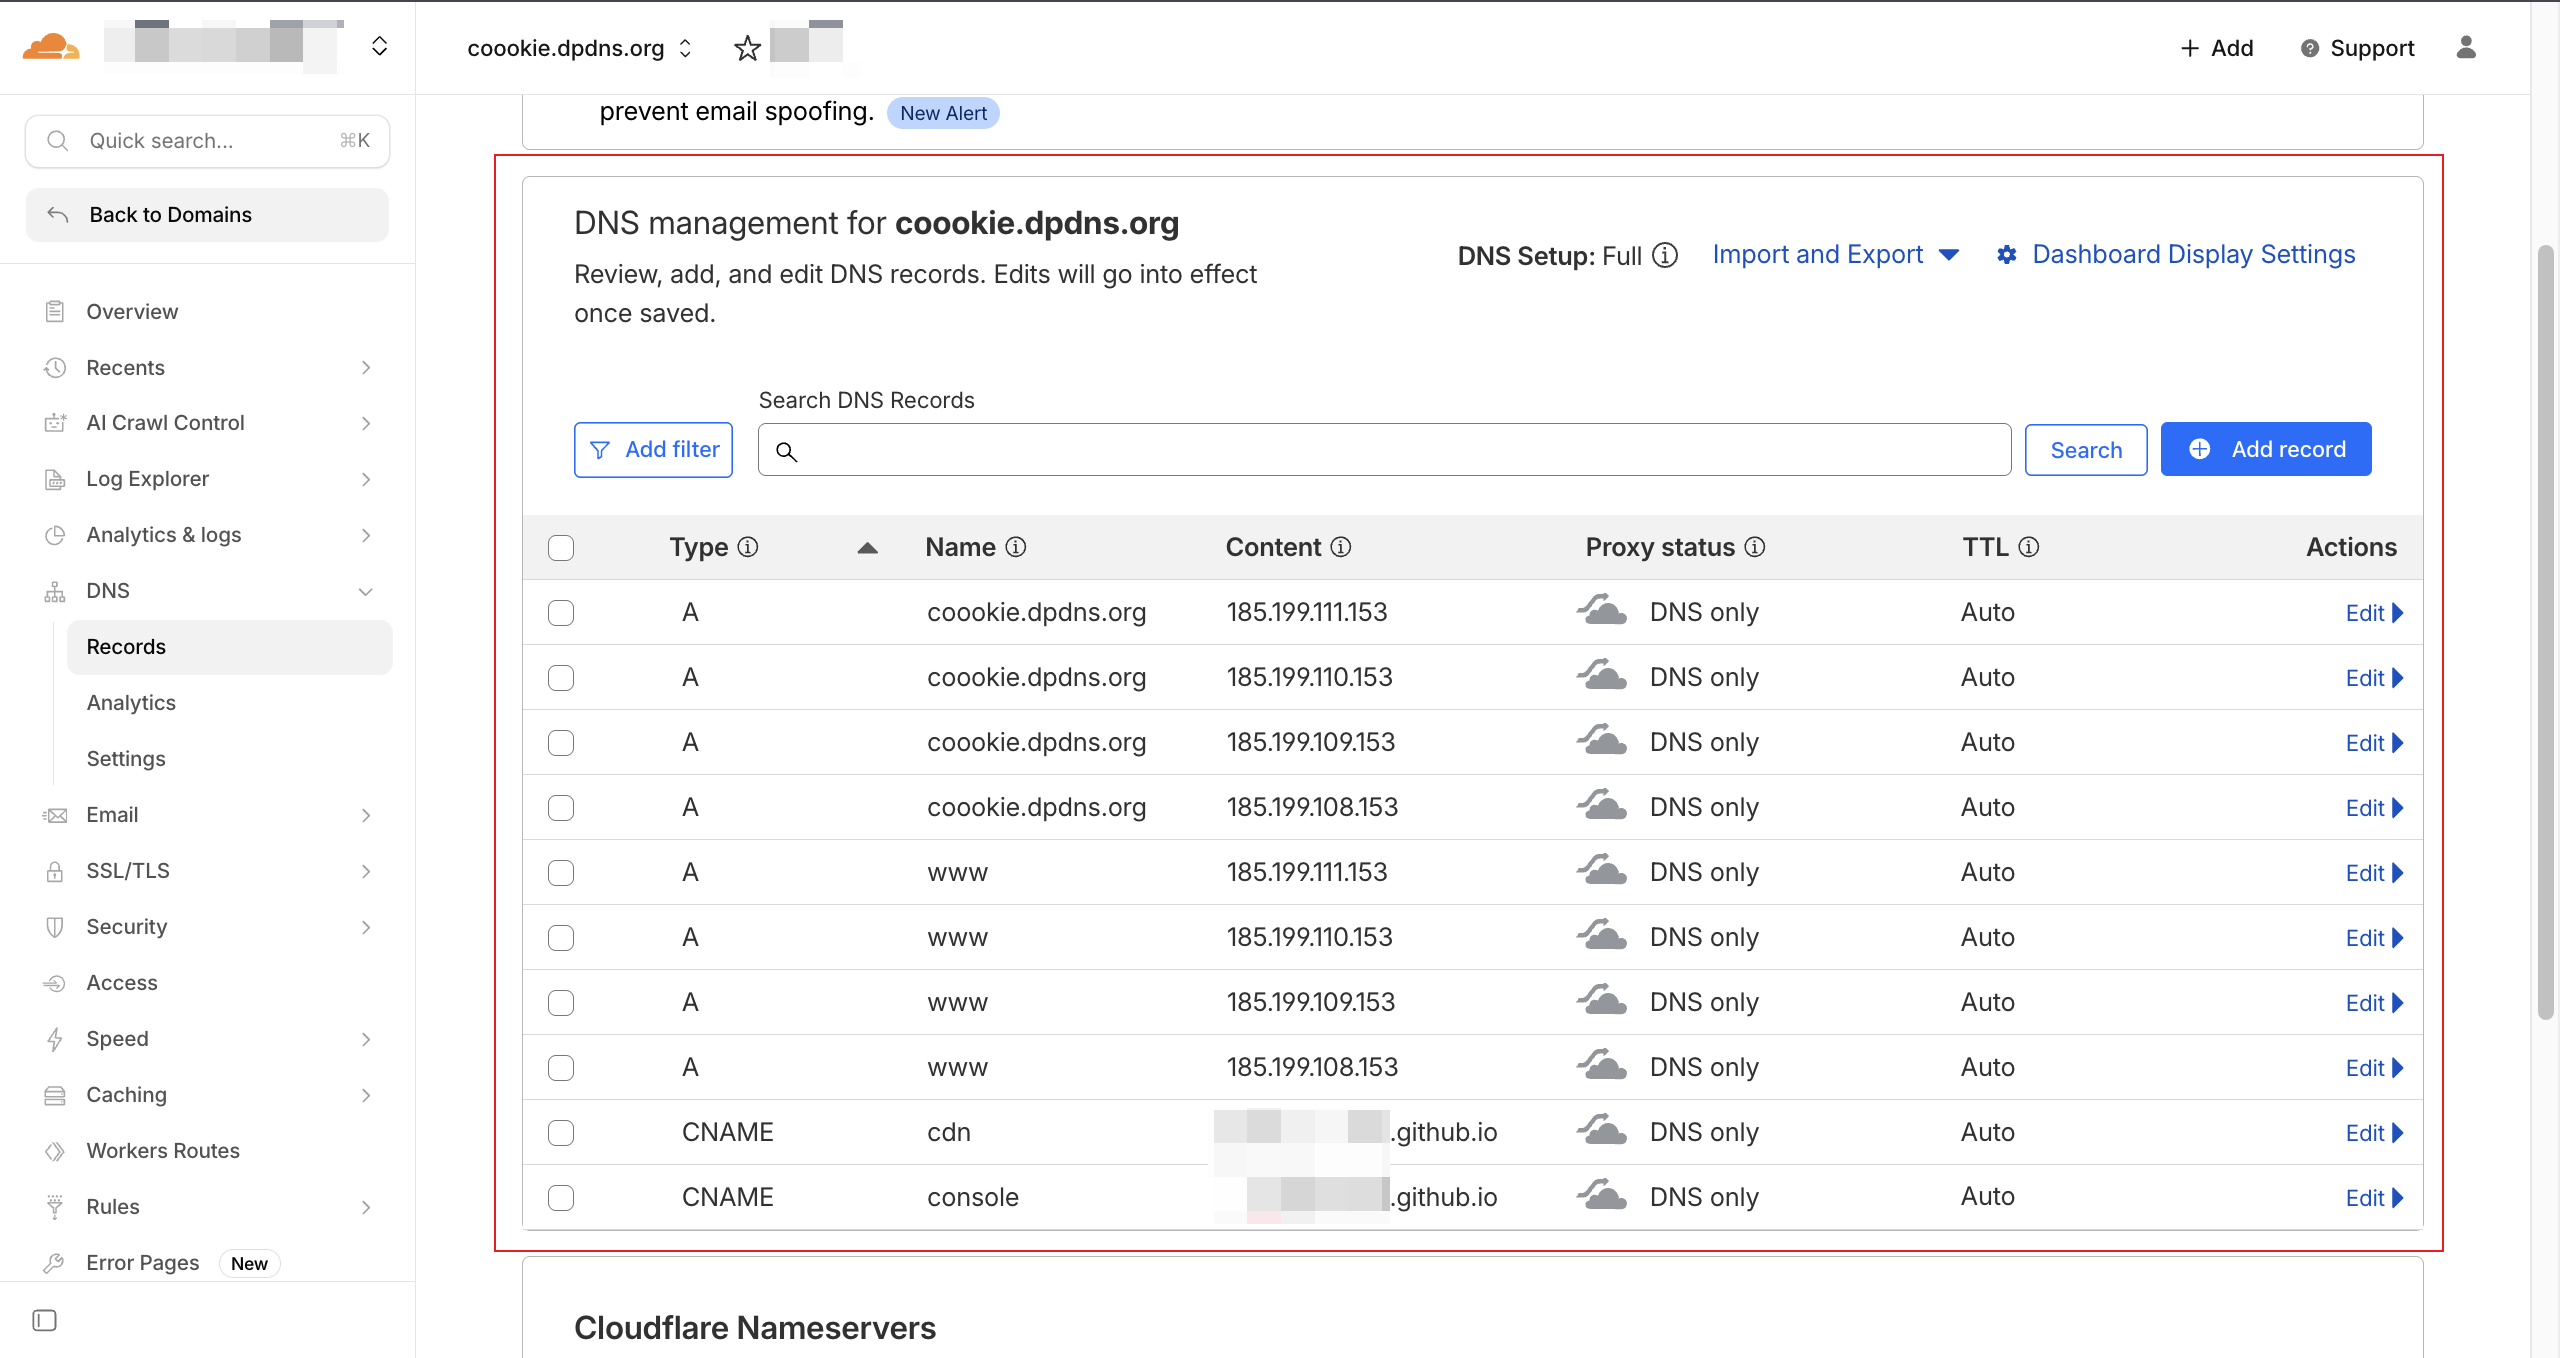
Task: Check the cdn CNAME record checkbox
Action: point(561,1133)
